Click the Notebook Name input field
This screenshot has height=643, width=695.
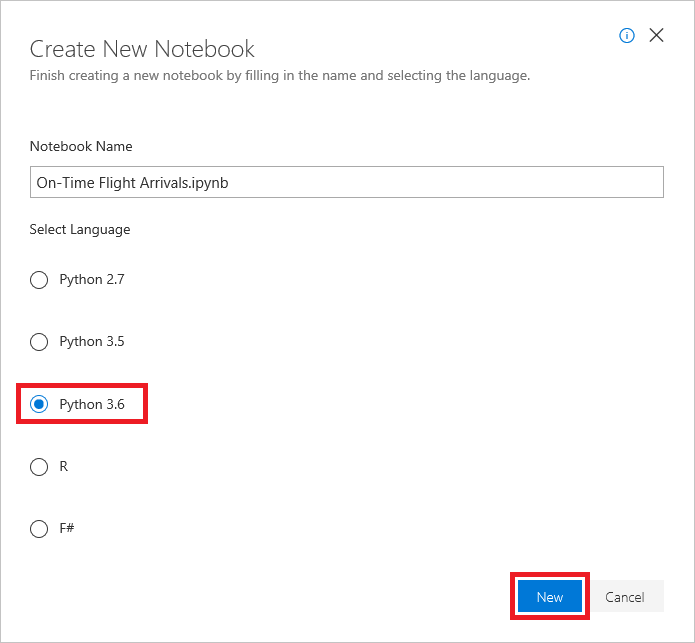pyautogui.click(x=346, y=183)
